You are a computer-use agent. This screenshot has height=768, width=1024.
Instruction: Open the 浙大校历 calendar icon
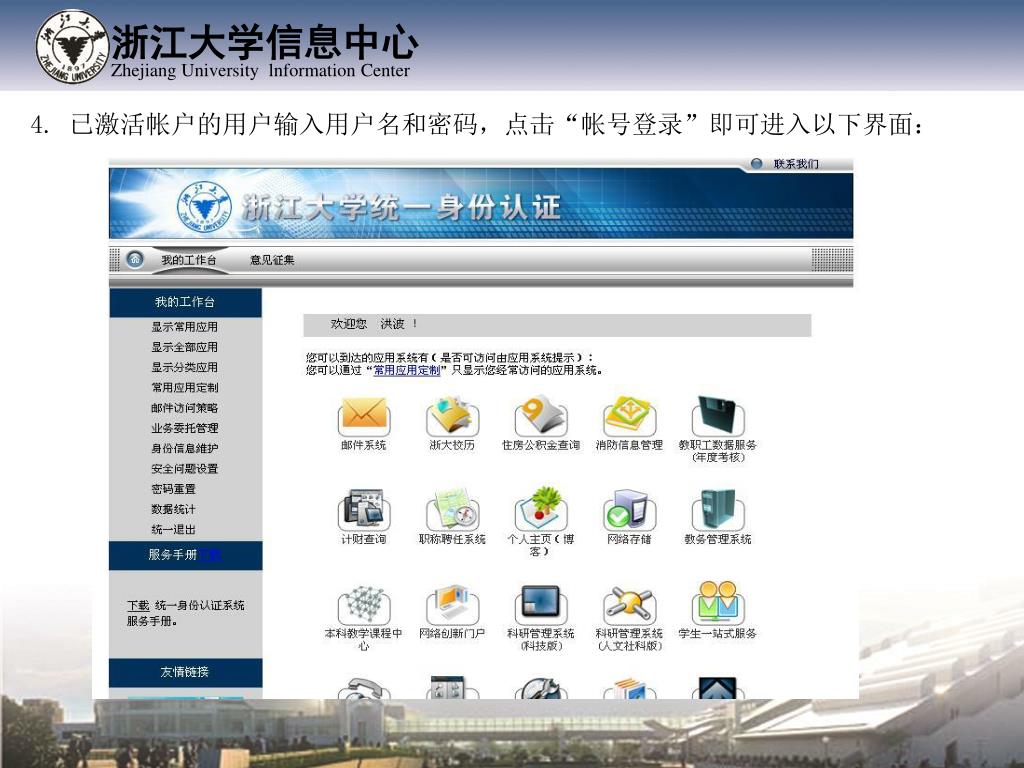[x=452, y=417]
